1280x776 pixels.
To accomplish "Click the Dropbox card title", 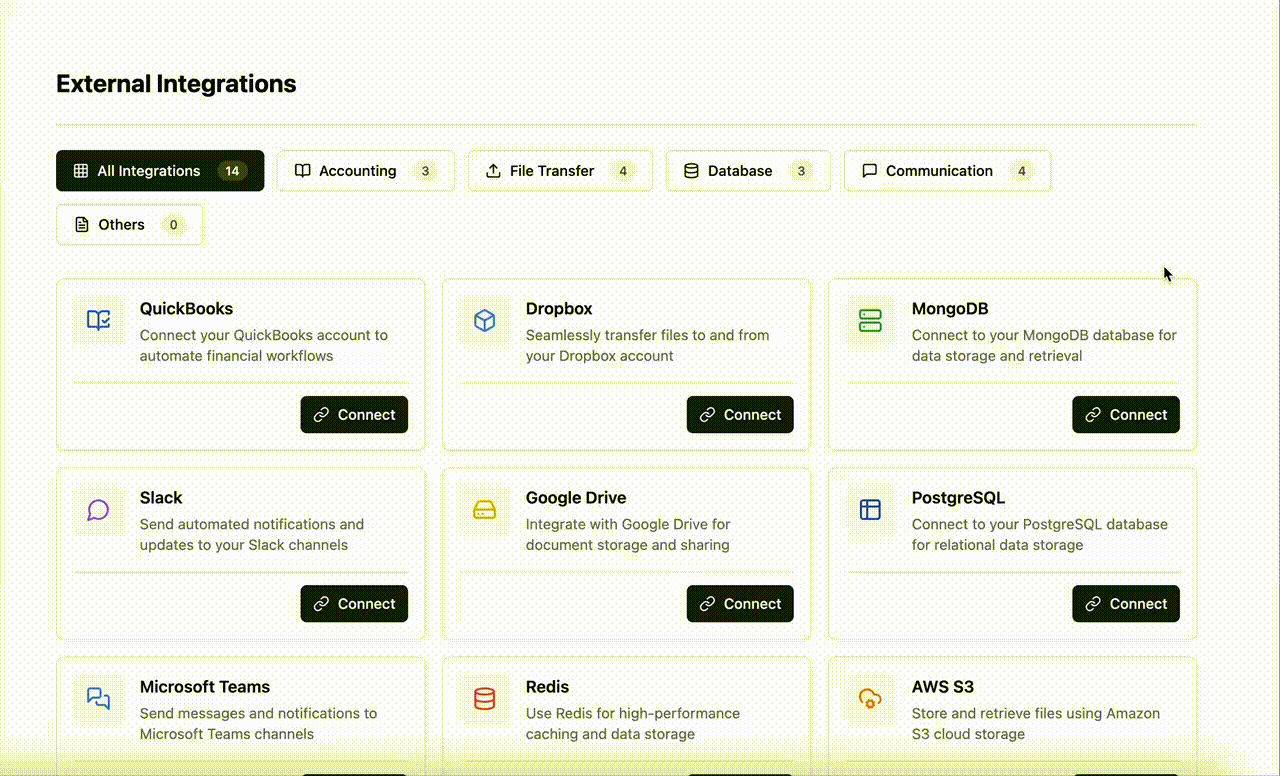I will coord(559,309).
